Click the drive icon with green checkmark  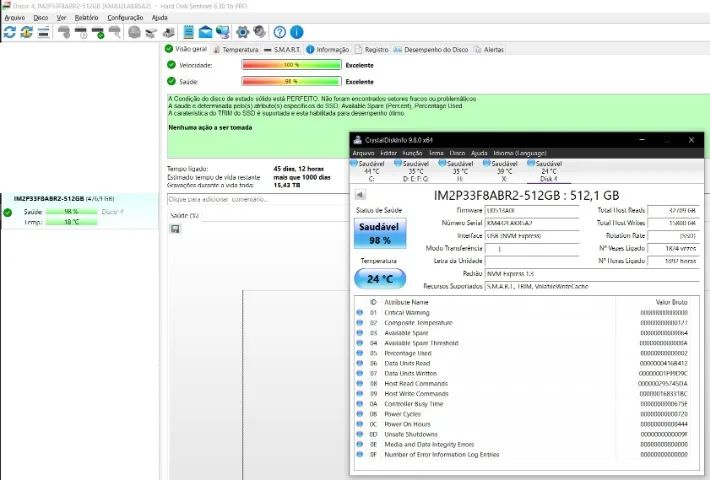pos(97,32)
